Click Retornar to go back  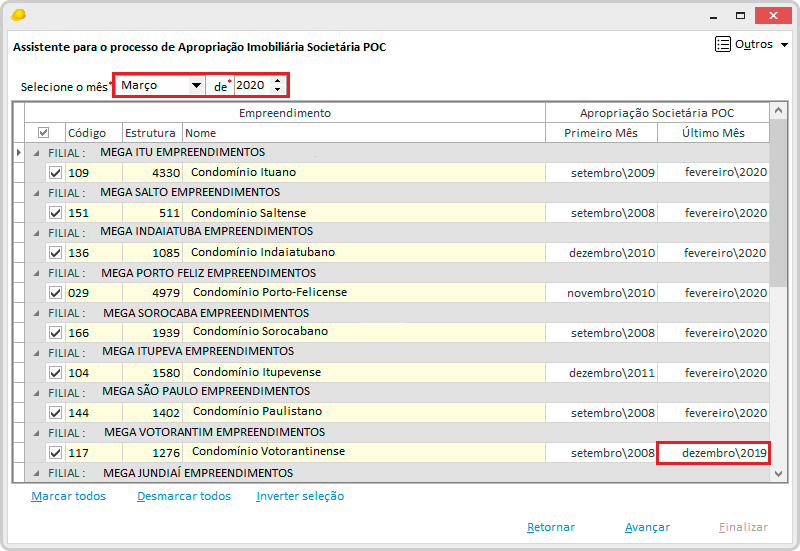point(551,527)
